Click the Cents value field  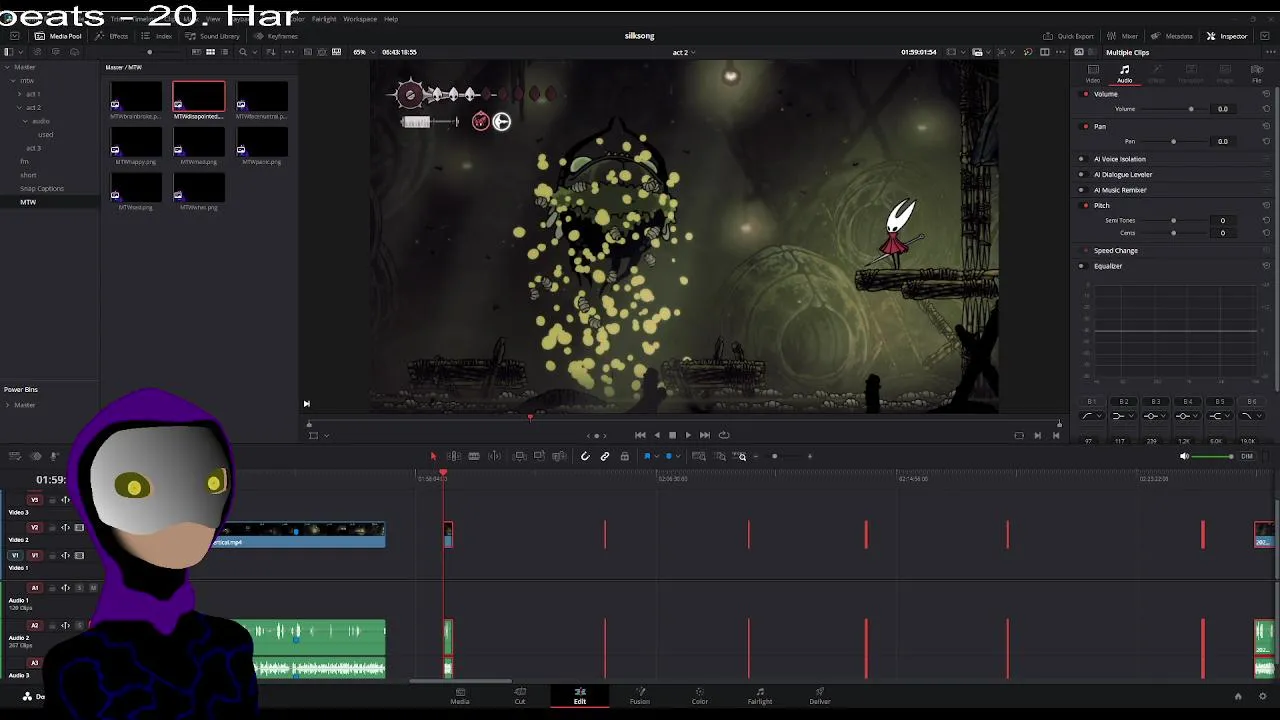click(1222, 233)
